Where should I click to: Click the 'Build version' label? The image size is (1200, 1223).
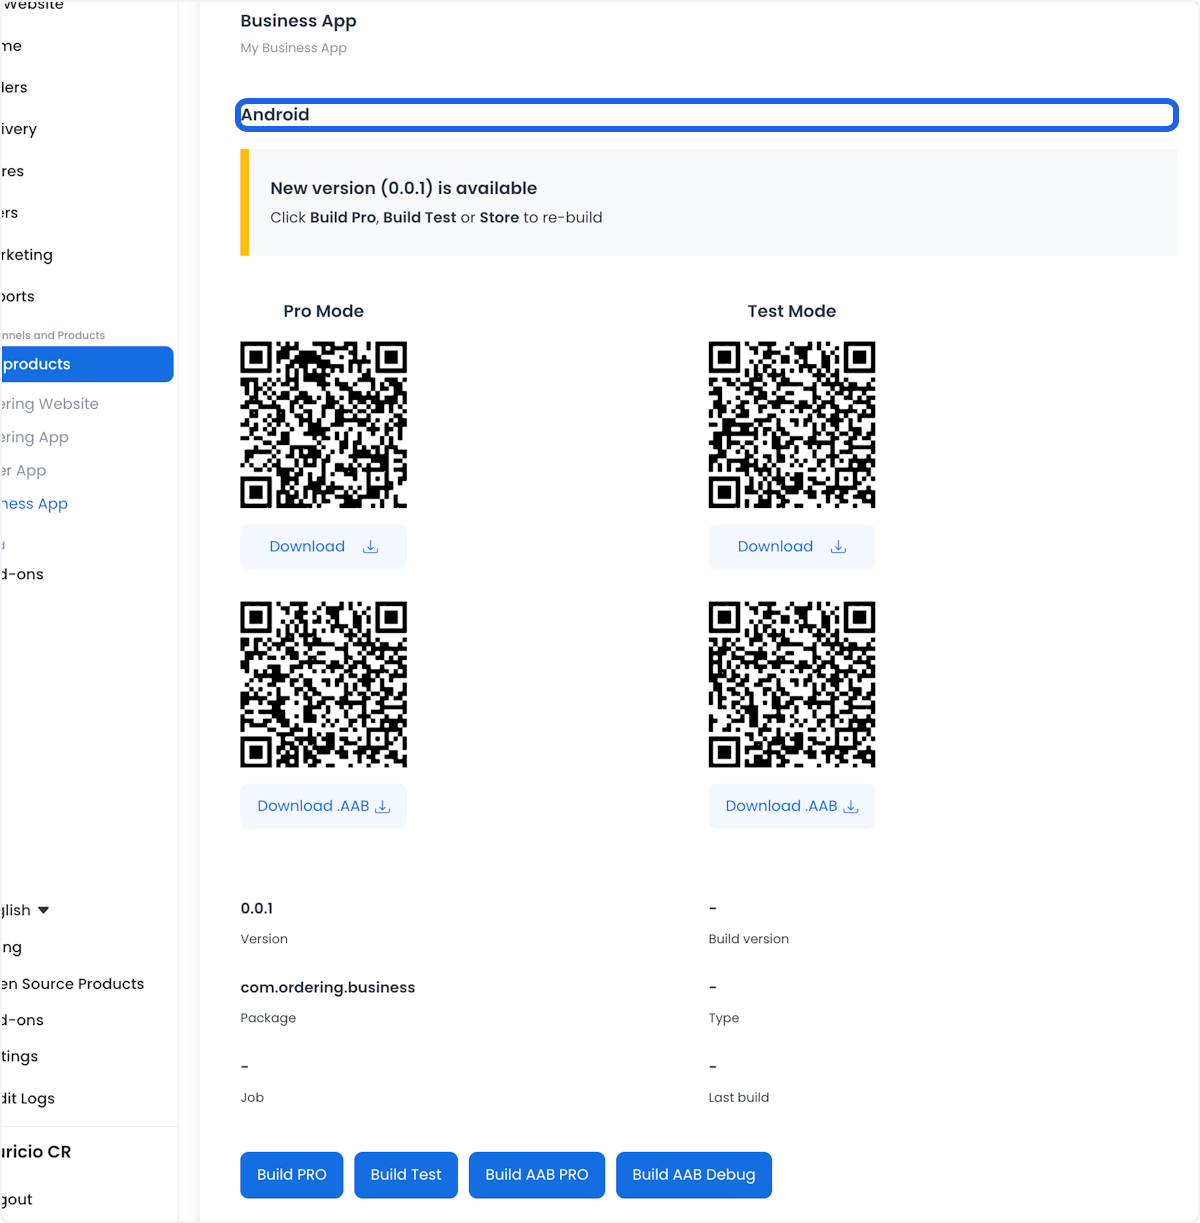pos(749,939)
